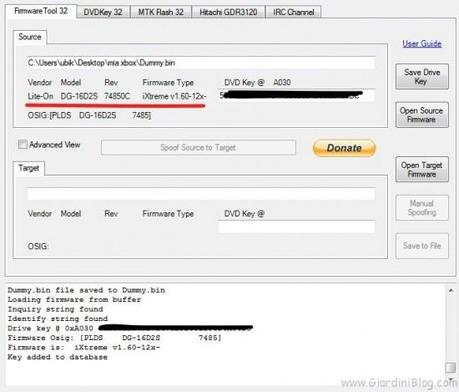
Task: Click the source 'OSIG:[PLDS DG-16D2S 7485]' line
Action: click(89, 115)
